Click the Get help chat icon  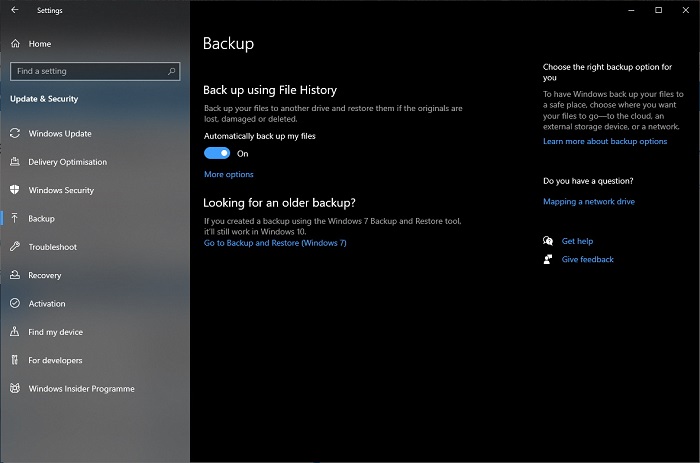coord(548,241)
